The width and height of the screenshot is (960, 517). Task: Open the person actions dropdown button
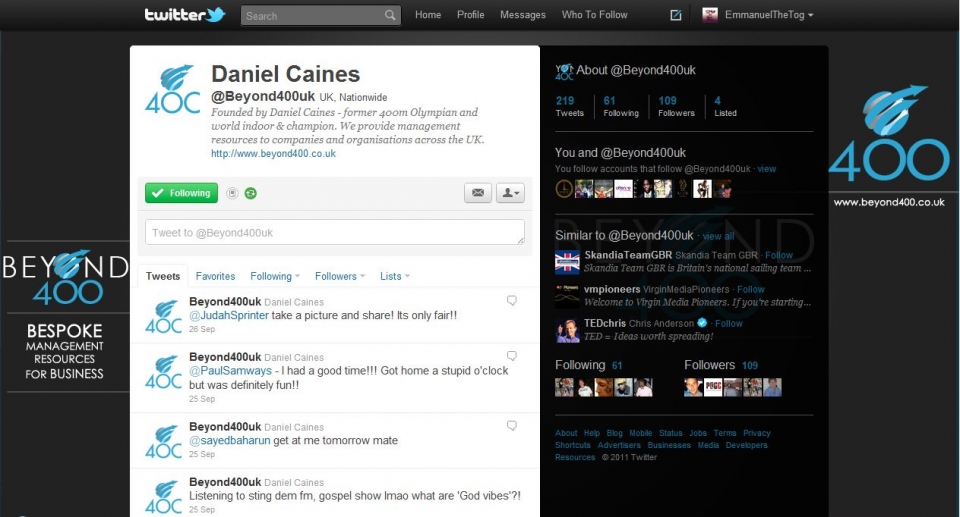coord(510,192)
